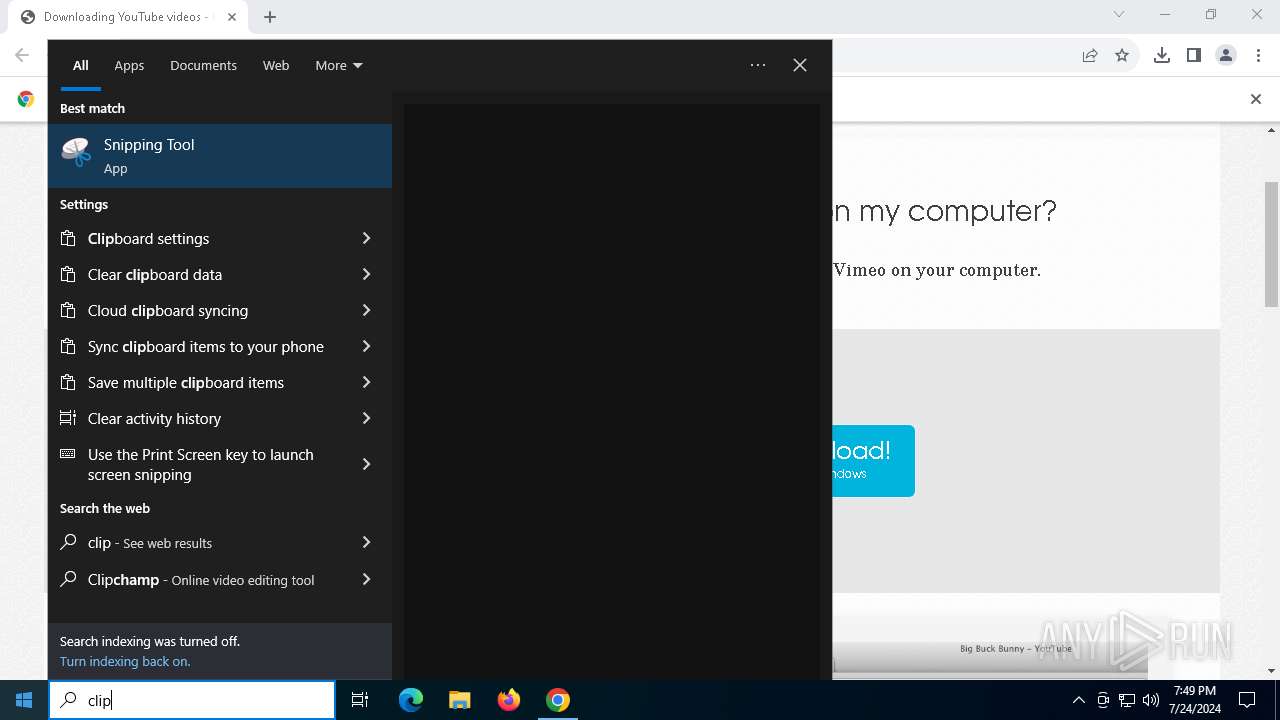Click the Clear clipboard data icon
Viewport: 1280px width, 720px height.
coord(68,274)
